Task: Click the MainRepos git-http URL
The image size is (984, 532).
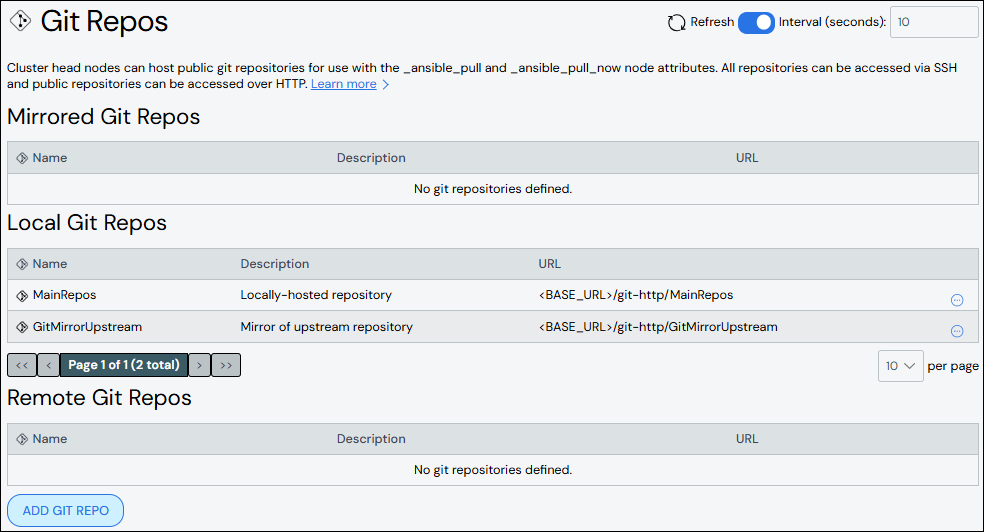Action: coord(636,295)
